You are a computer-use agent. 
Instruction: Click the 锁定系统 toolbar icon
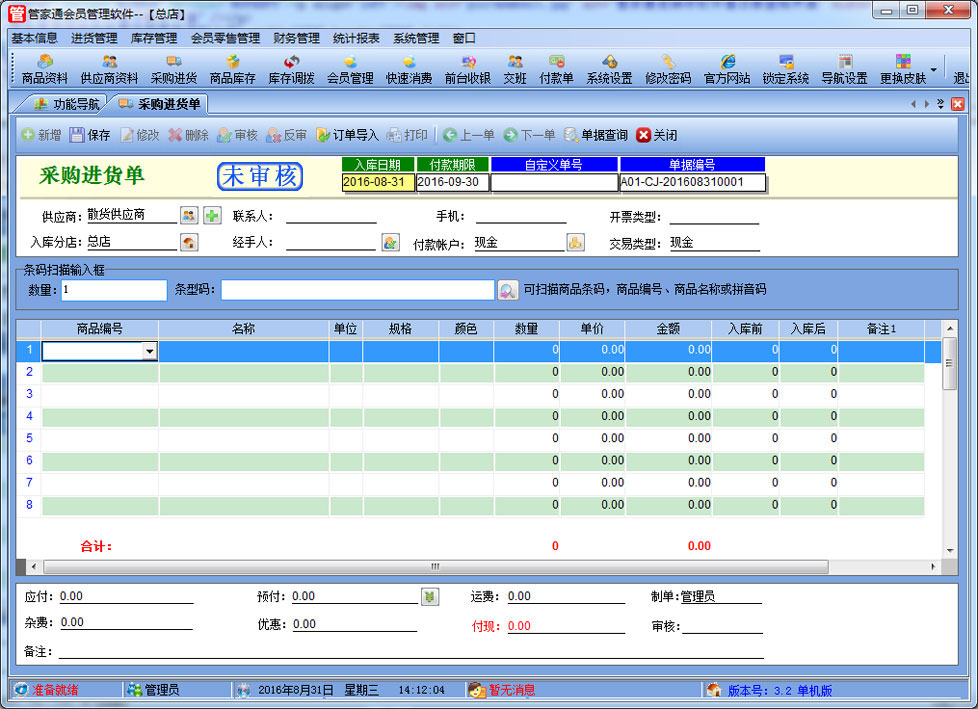(x=786, y=69)
